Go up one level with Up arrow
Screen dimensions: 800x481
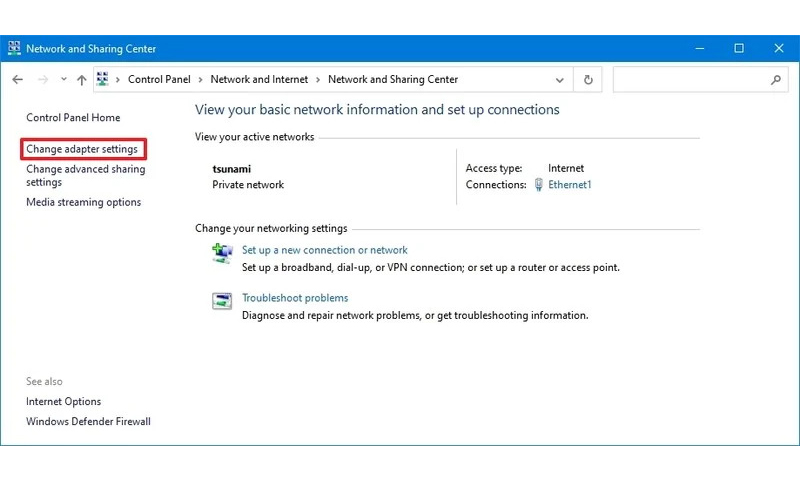pos(82,80)
